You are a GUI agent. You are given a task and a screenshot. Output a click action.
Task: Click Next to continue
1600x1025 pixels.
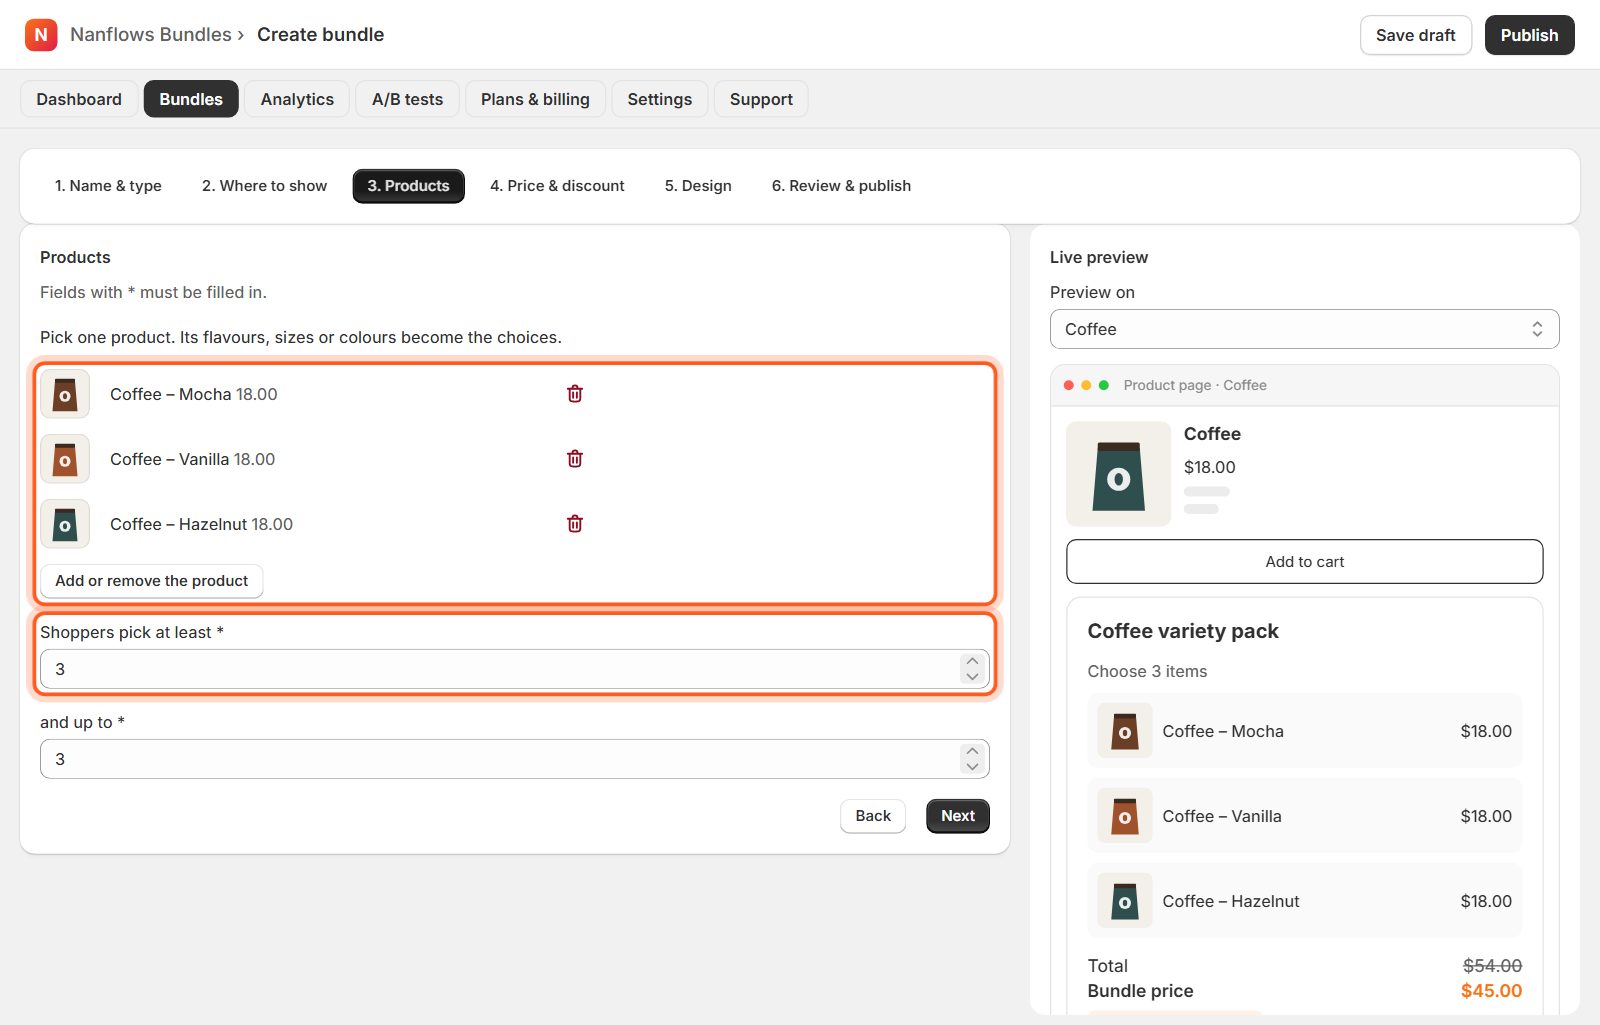[958, 816]
